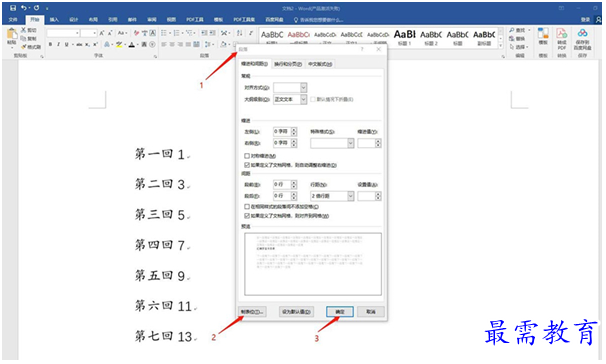The image size is (606, 364).
Task: Open the alignment dropdown in Paragraph dialog
Action: (x=303, y=87)
